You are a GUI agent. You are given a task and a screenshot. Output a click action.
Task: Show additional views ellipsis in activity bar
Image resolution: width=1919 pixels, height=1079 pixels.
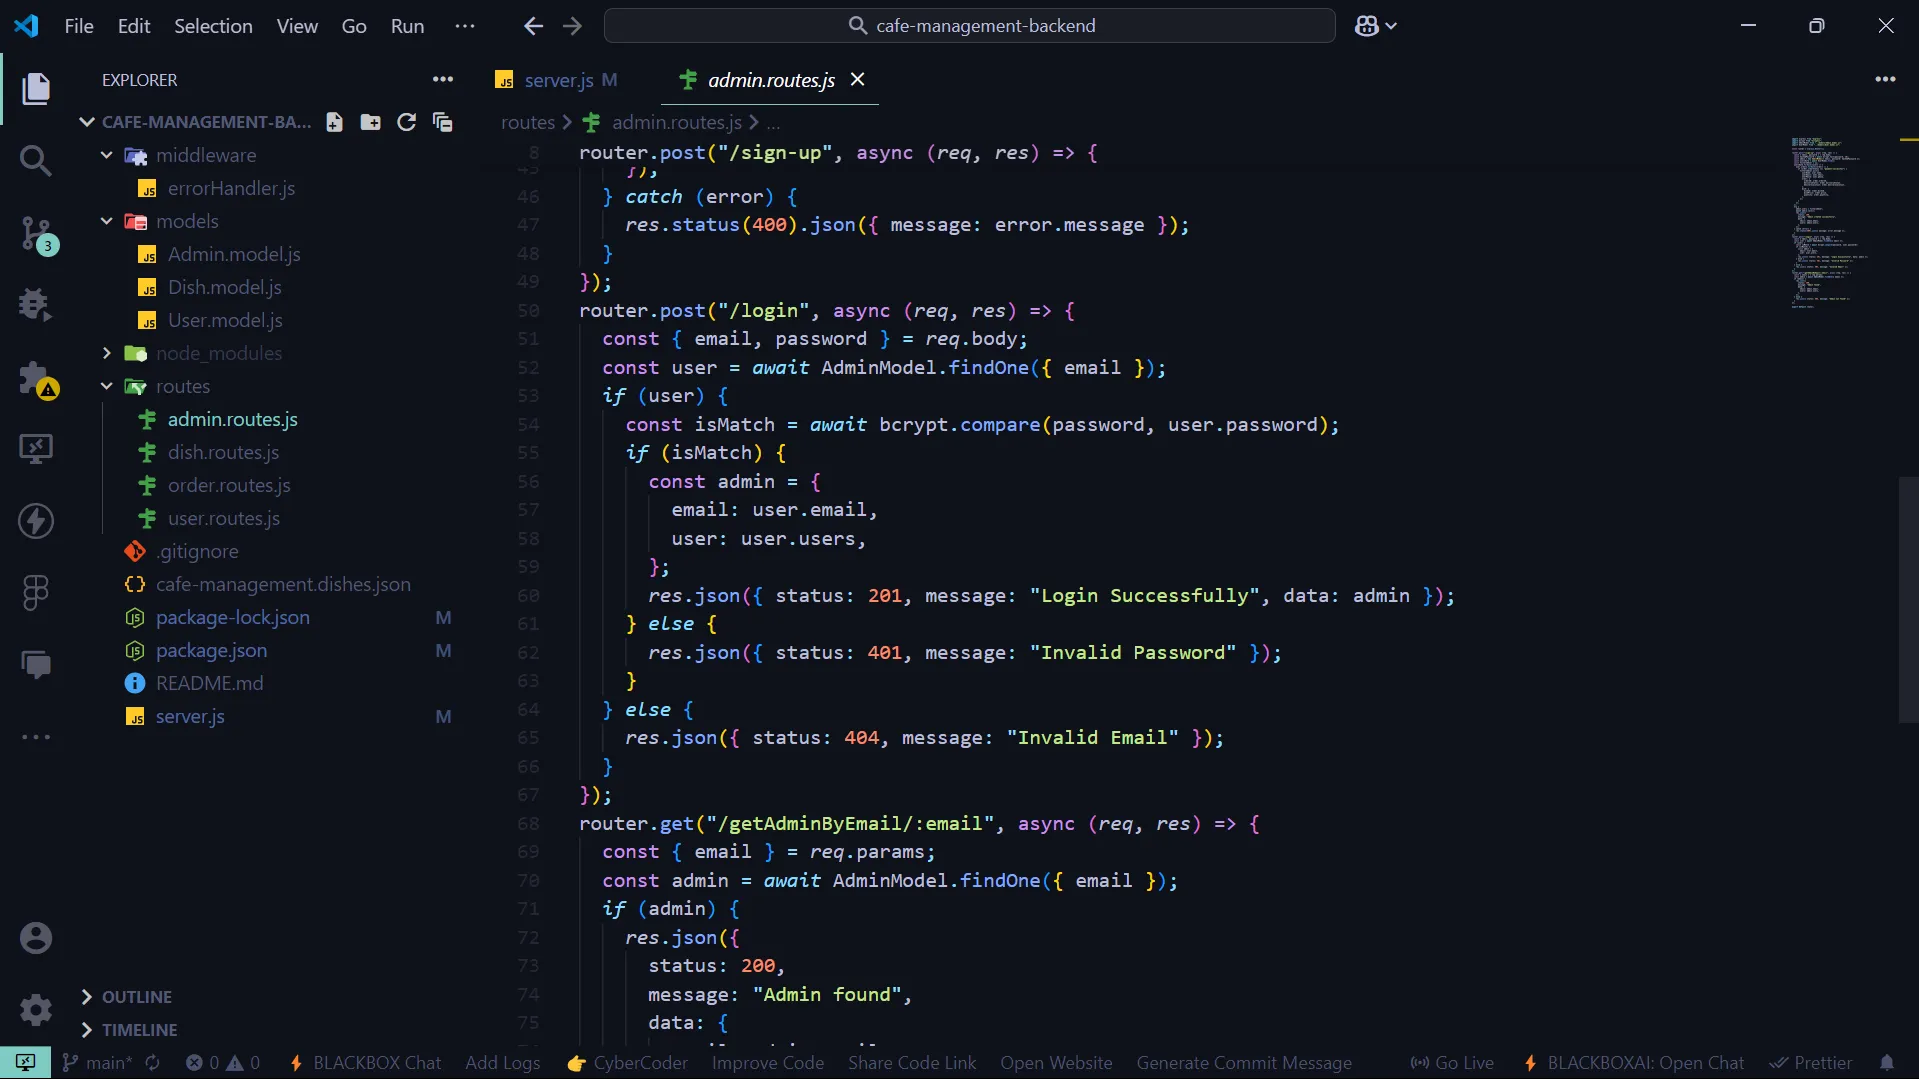(36, 737)
